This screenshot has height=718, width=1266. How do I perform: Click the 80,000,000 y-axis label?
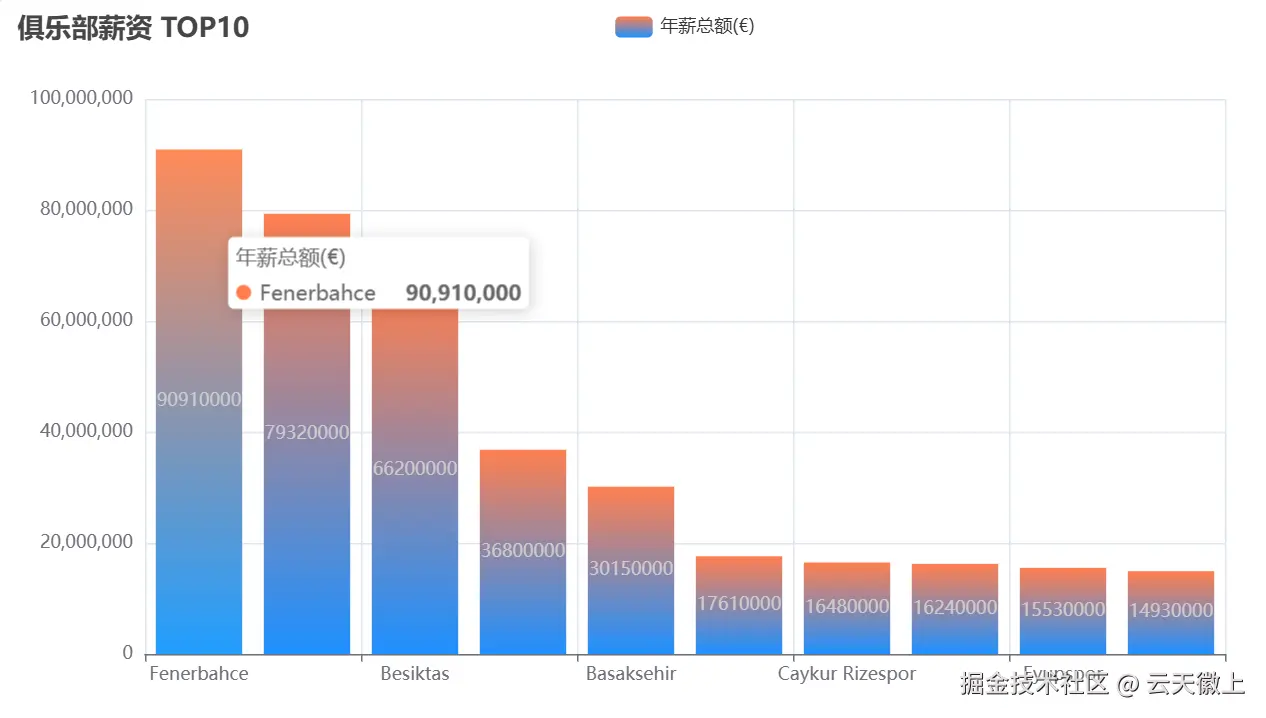point(87,209)
